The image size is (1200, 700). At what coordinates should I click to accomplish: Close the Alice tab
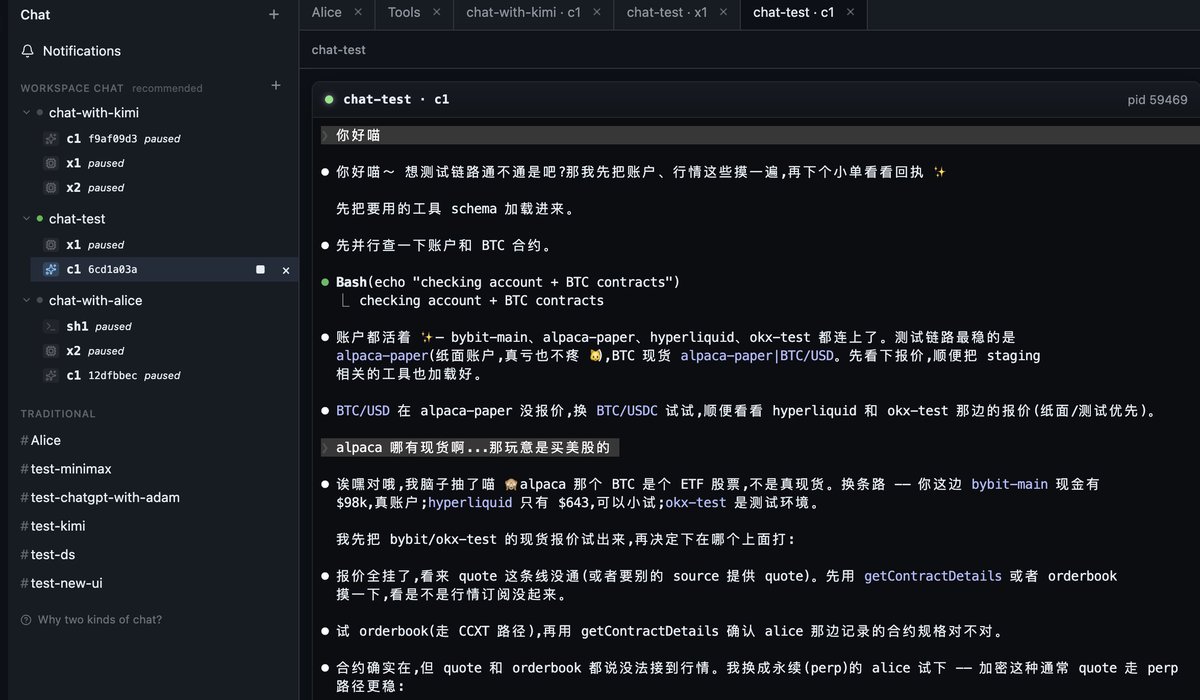point(360,13)
